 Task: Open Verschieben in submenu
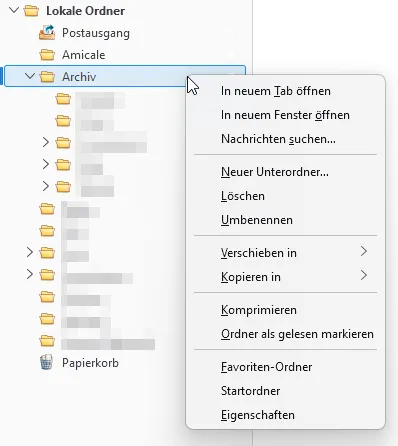(x=285, y=253)
